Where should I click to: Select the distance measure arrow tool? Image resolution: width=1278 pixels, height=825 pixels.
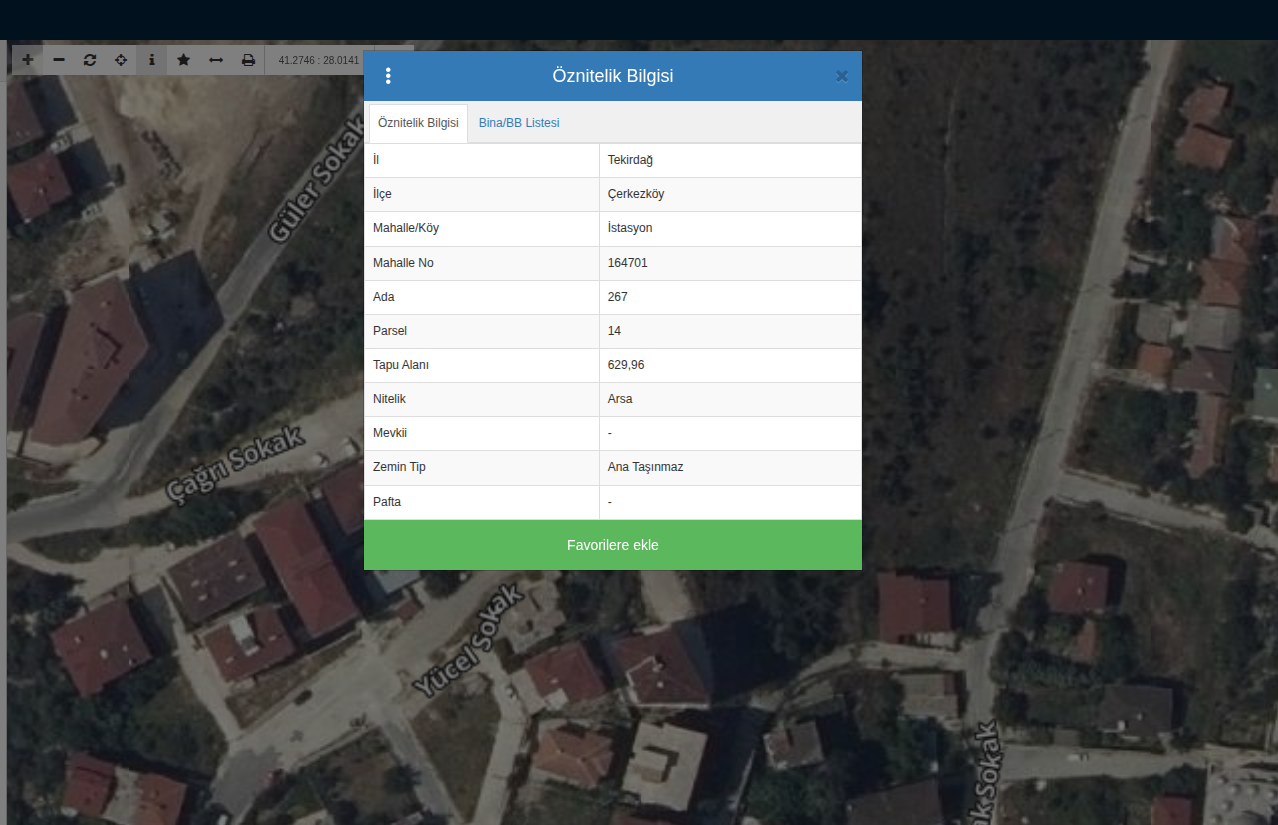click(x=216, y=60)
